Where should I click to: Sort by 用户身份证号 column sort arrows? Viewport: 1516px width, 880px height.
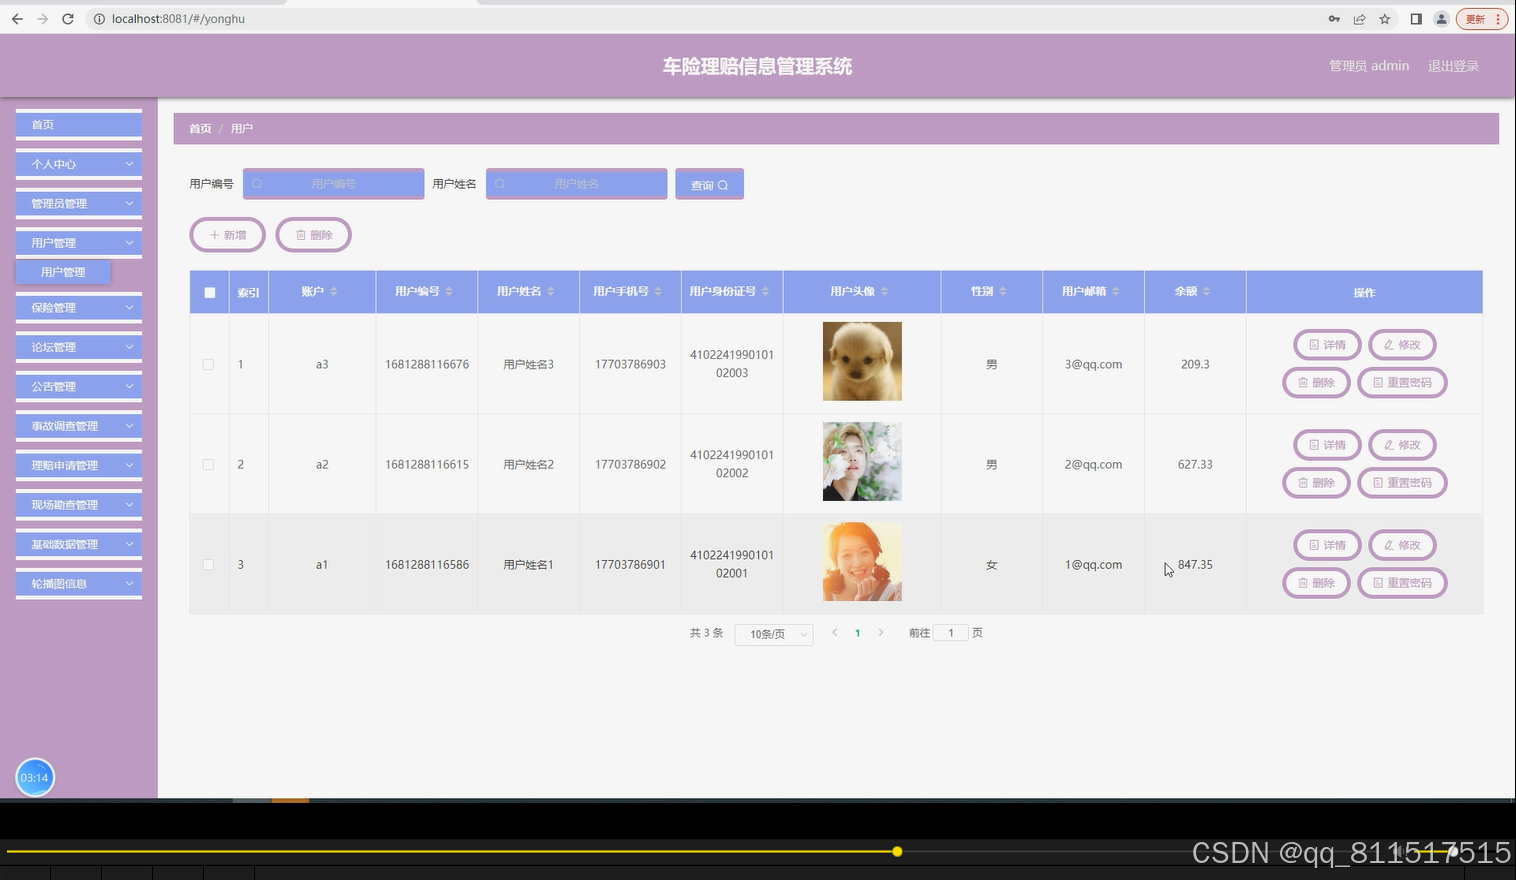pos(765,291)
